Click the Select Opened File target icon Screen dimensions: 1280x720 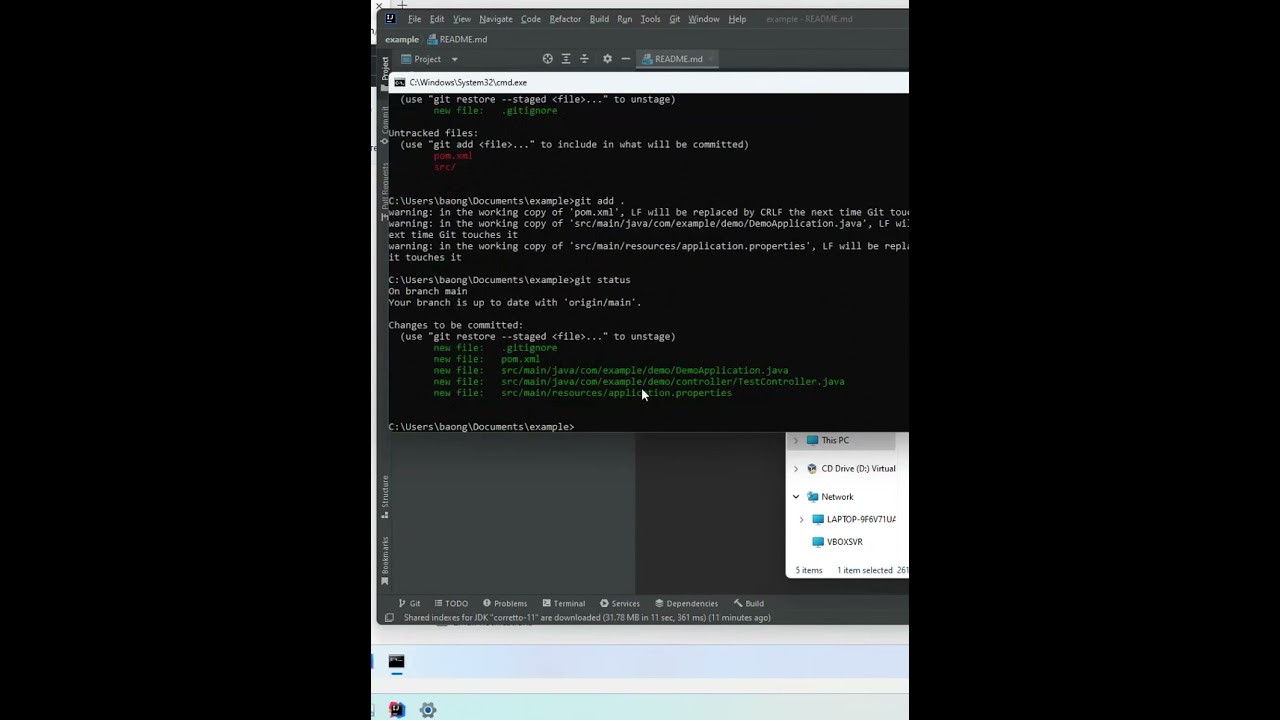[x=547, y=59]
